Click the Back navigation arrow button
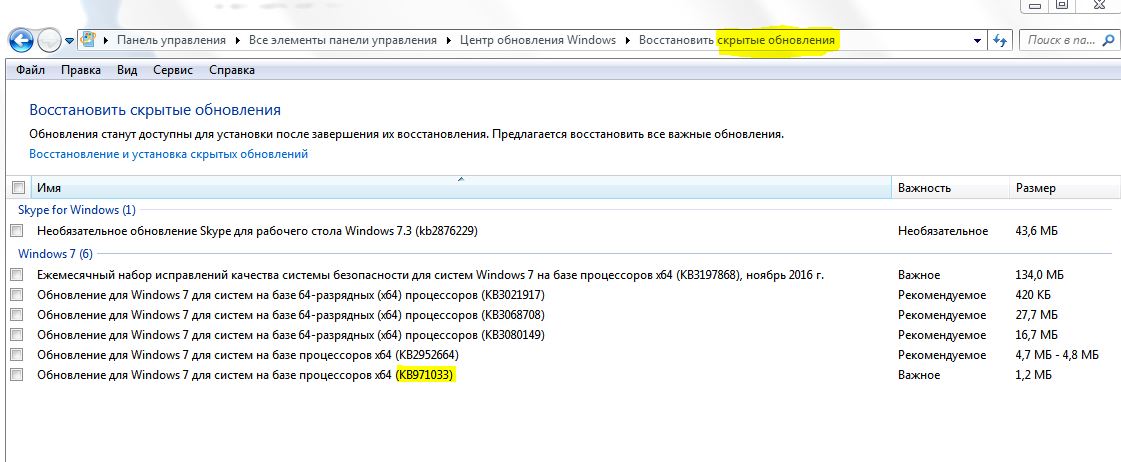 (x=21, y=40)
